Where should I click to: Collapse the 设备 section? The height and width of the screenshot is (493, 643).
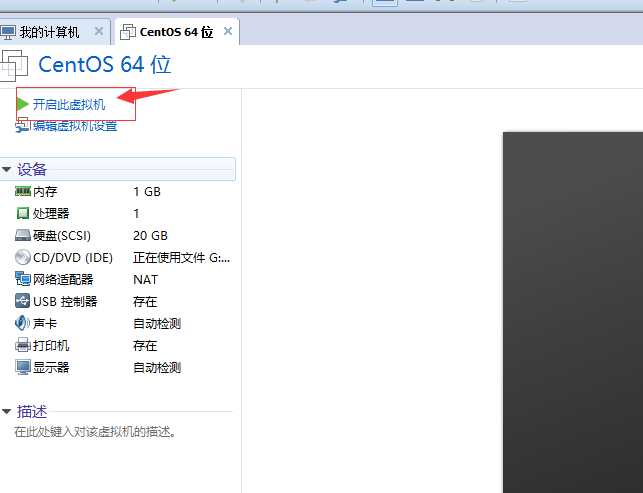7,169
